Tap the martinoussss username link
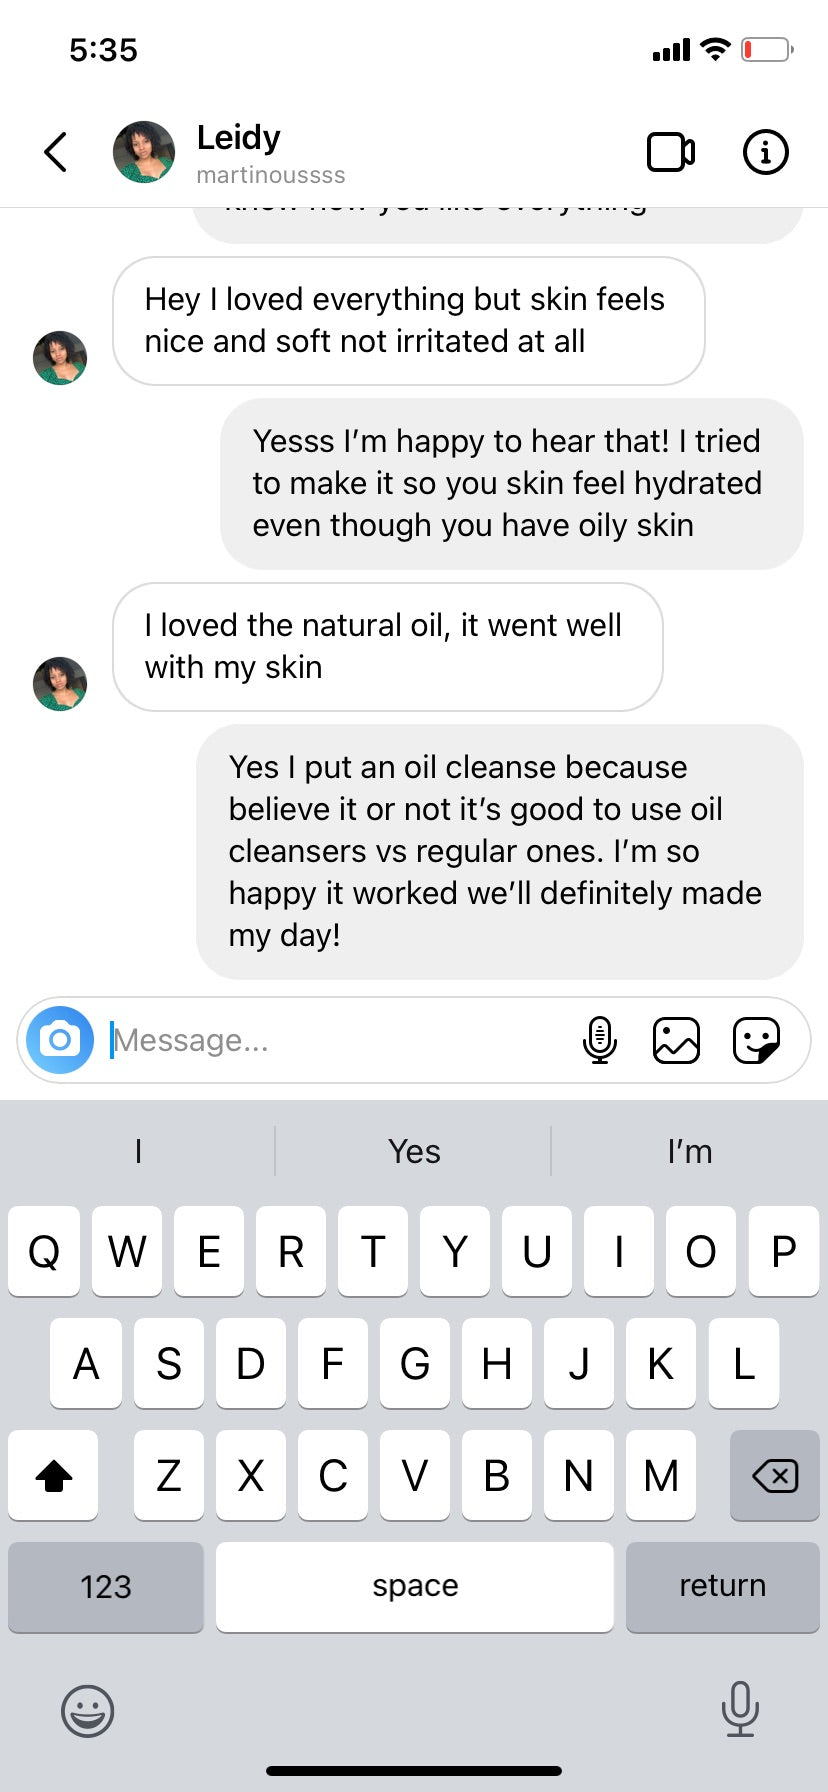The image size is (828, 1792). 271,175
